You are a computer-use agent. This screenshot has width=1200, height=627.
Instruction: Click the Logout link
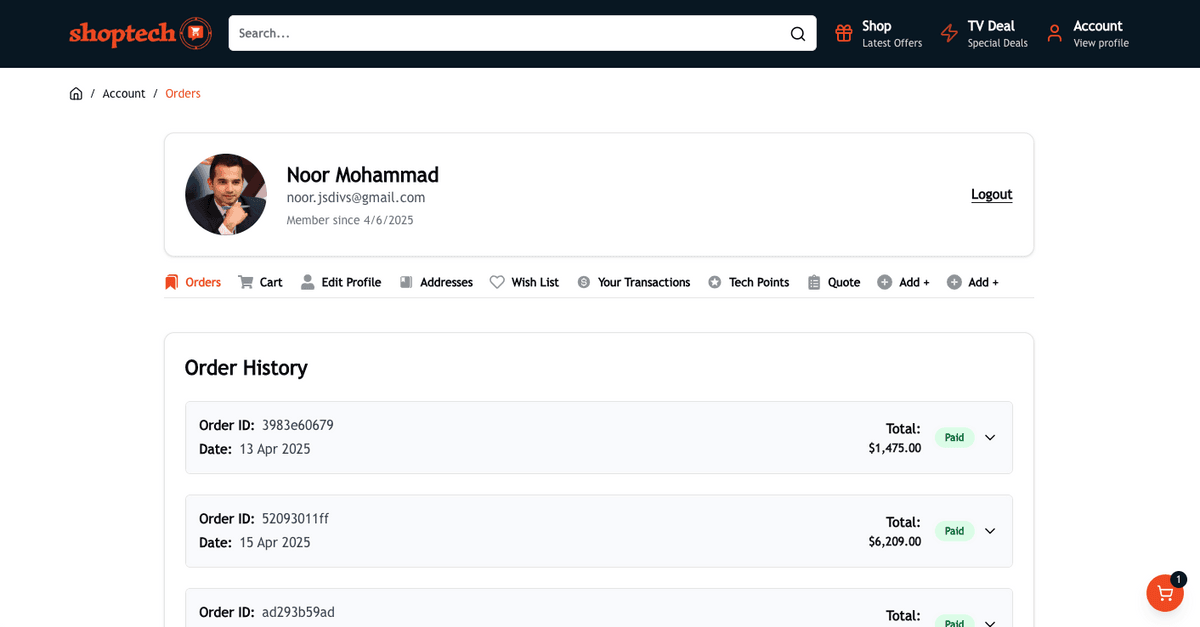pyautogui.click(x=992, y=194)
